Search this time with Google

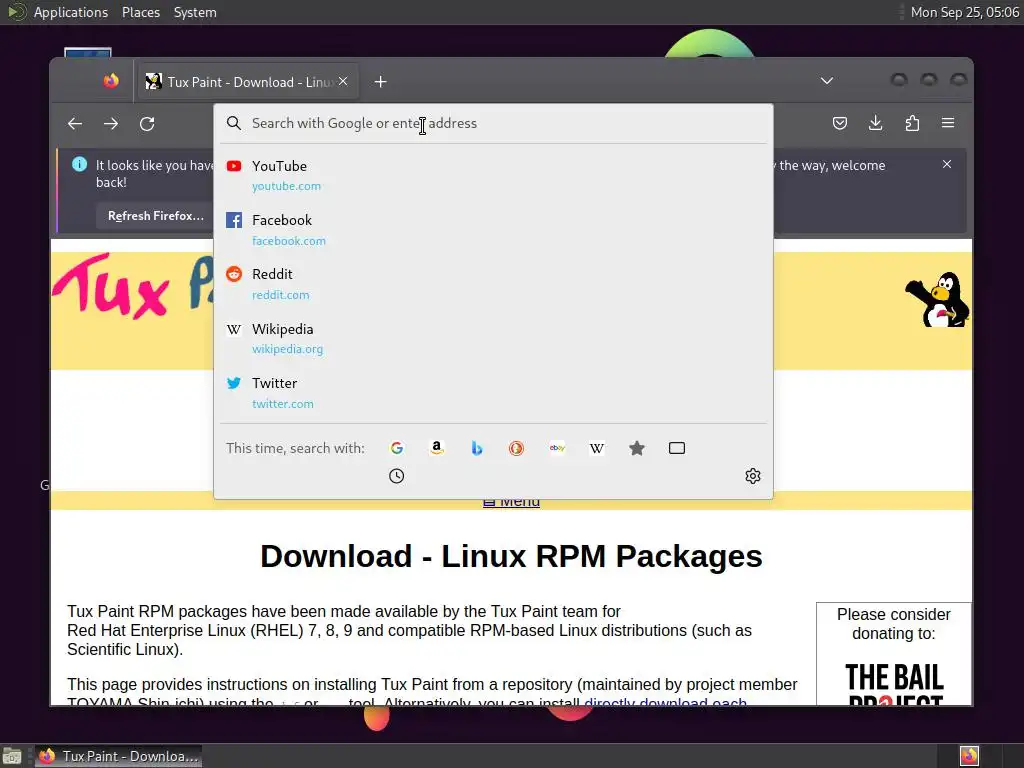tap(396, 448)
